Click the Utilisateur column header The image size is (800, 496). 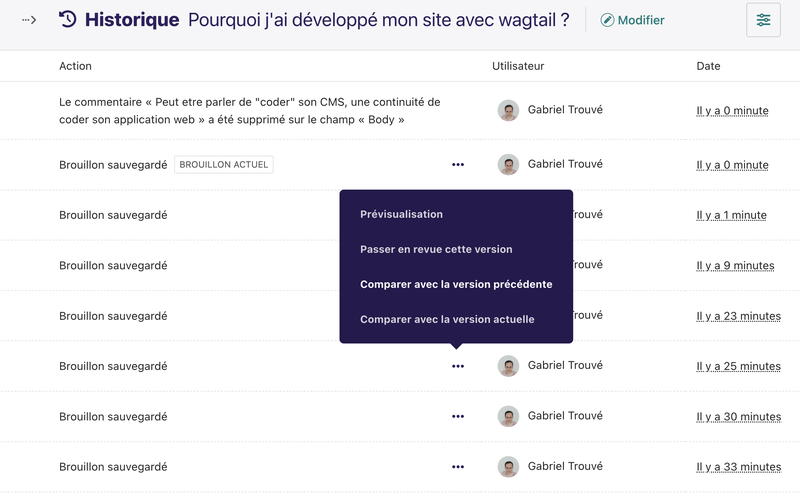tap(518, 66)
